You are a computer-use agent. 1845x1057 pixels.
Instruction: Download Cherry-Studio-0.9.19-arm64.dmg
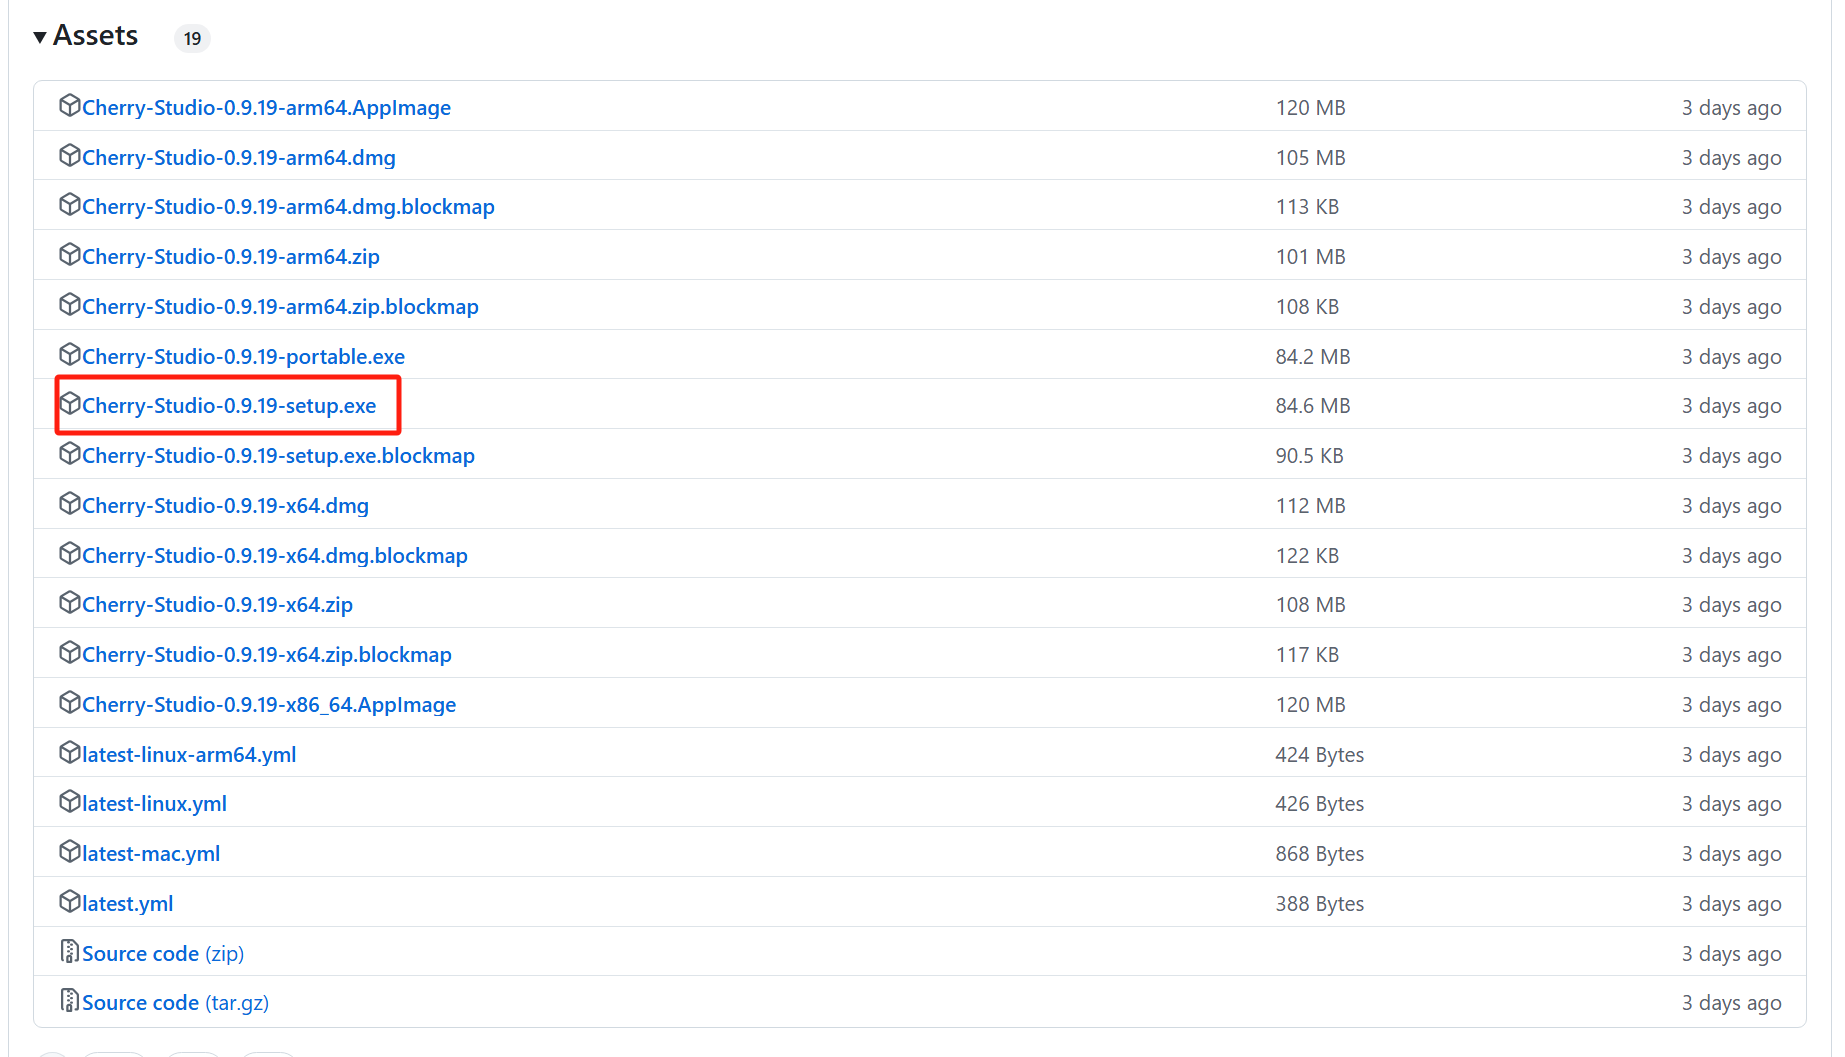(239, 157)
